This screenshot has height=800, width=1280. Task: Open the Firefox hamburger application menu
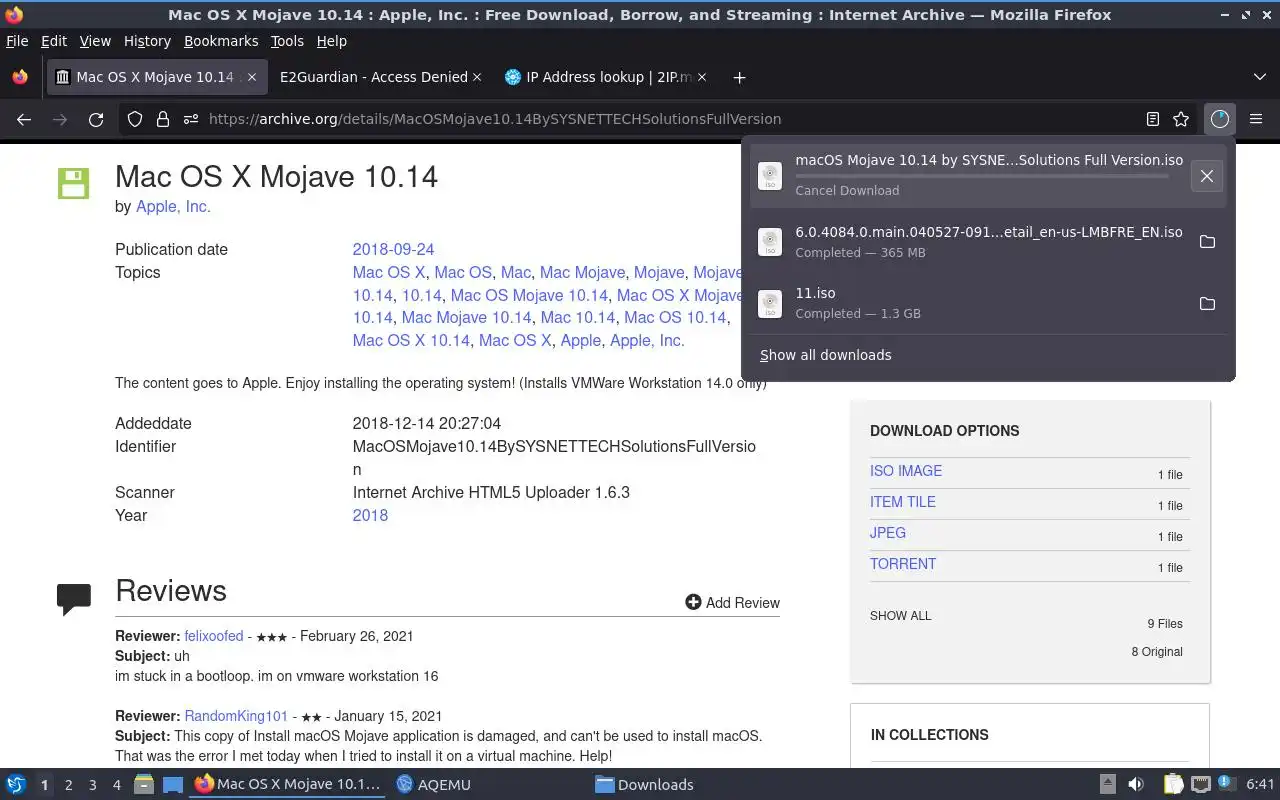tap(1256, 119)
